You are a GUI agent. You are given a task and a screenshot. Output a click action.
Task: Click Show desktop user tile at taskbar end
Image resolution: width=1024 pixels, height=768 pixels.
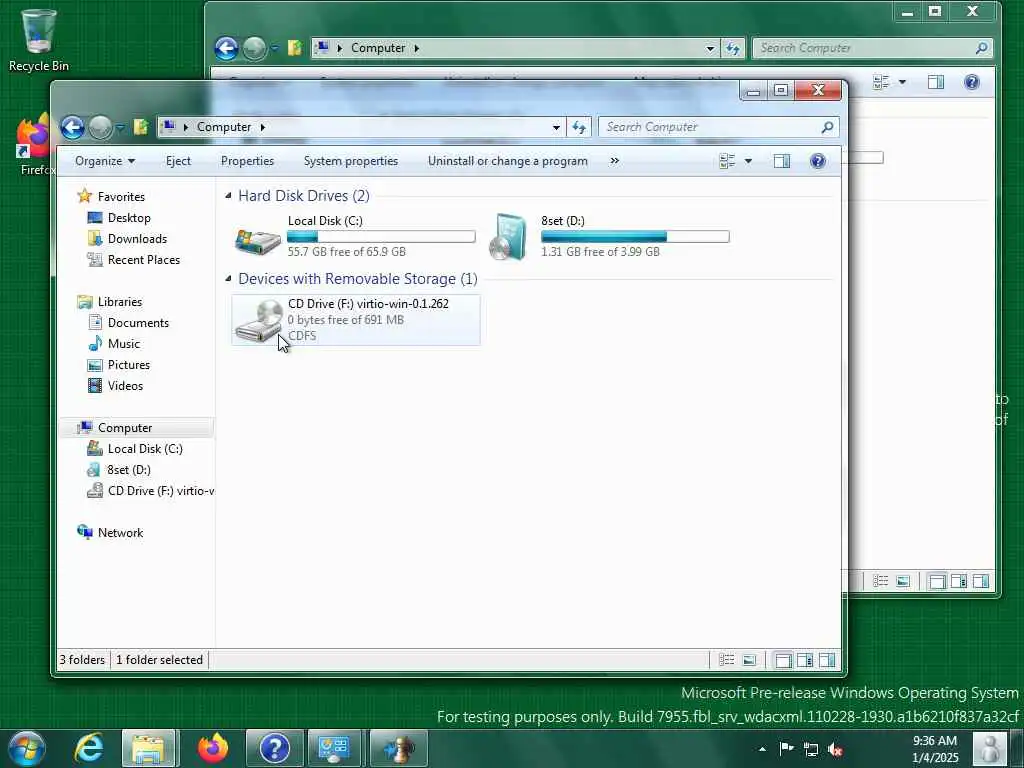click(x=989, y=748)
